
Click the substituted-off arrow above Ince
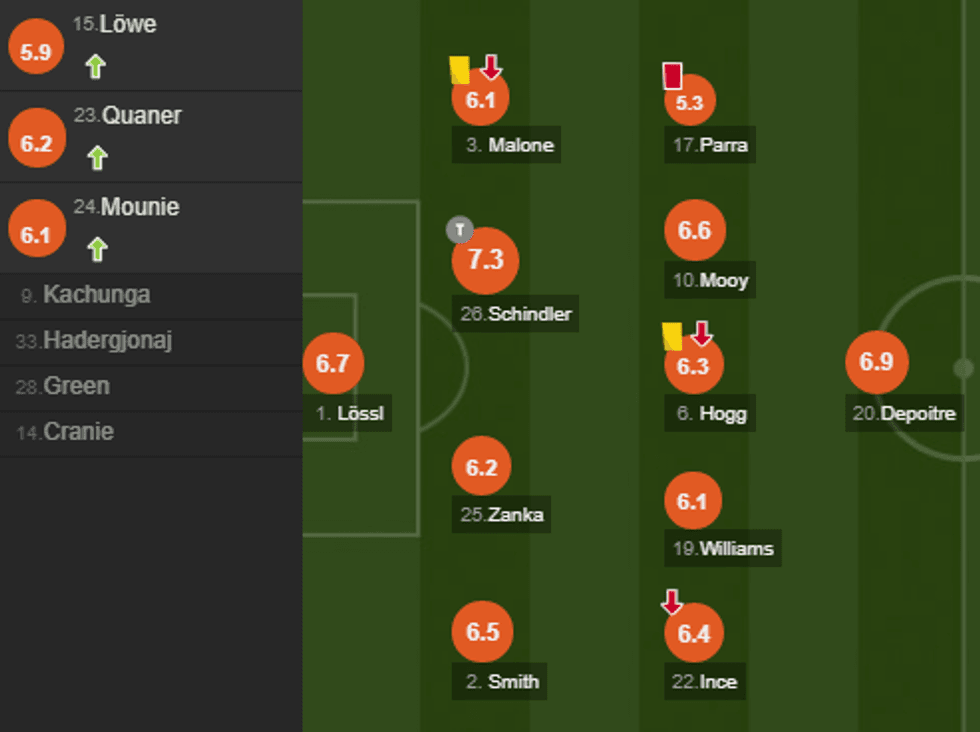[x=672, y=602]
